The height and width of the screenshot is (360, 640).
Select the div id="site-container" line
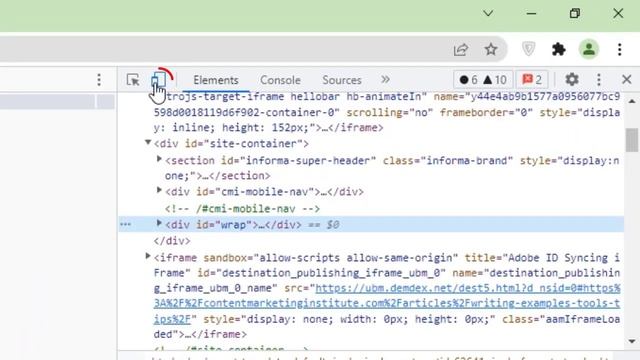coord(231,144)
